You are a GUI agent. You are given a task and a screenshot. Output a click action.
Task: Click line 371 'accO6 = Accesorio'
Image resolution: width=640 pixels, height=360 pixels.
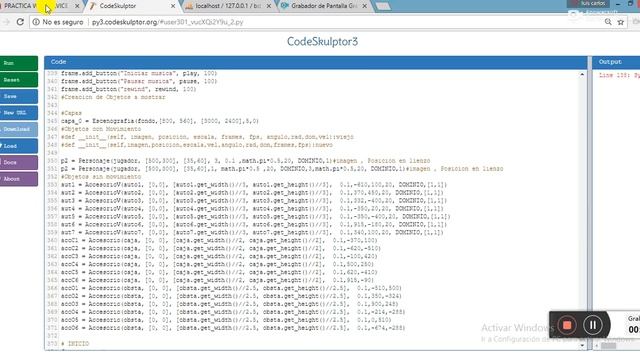[233, 328]
